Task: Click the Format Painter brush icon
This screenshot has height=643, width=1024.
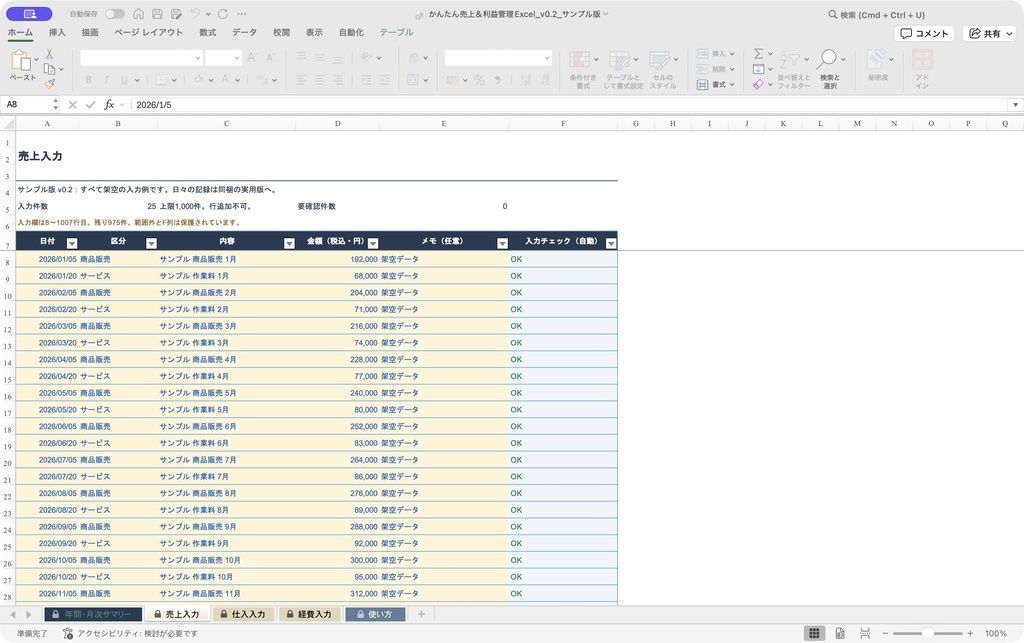Action: pos(50,84)
